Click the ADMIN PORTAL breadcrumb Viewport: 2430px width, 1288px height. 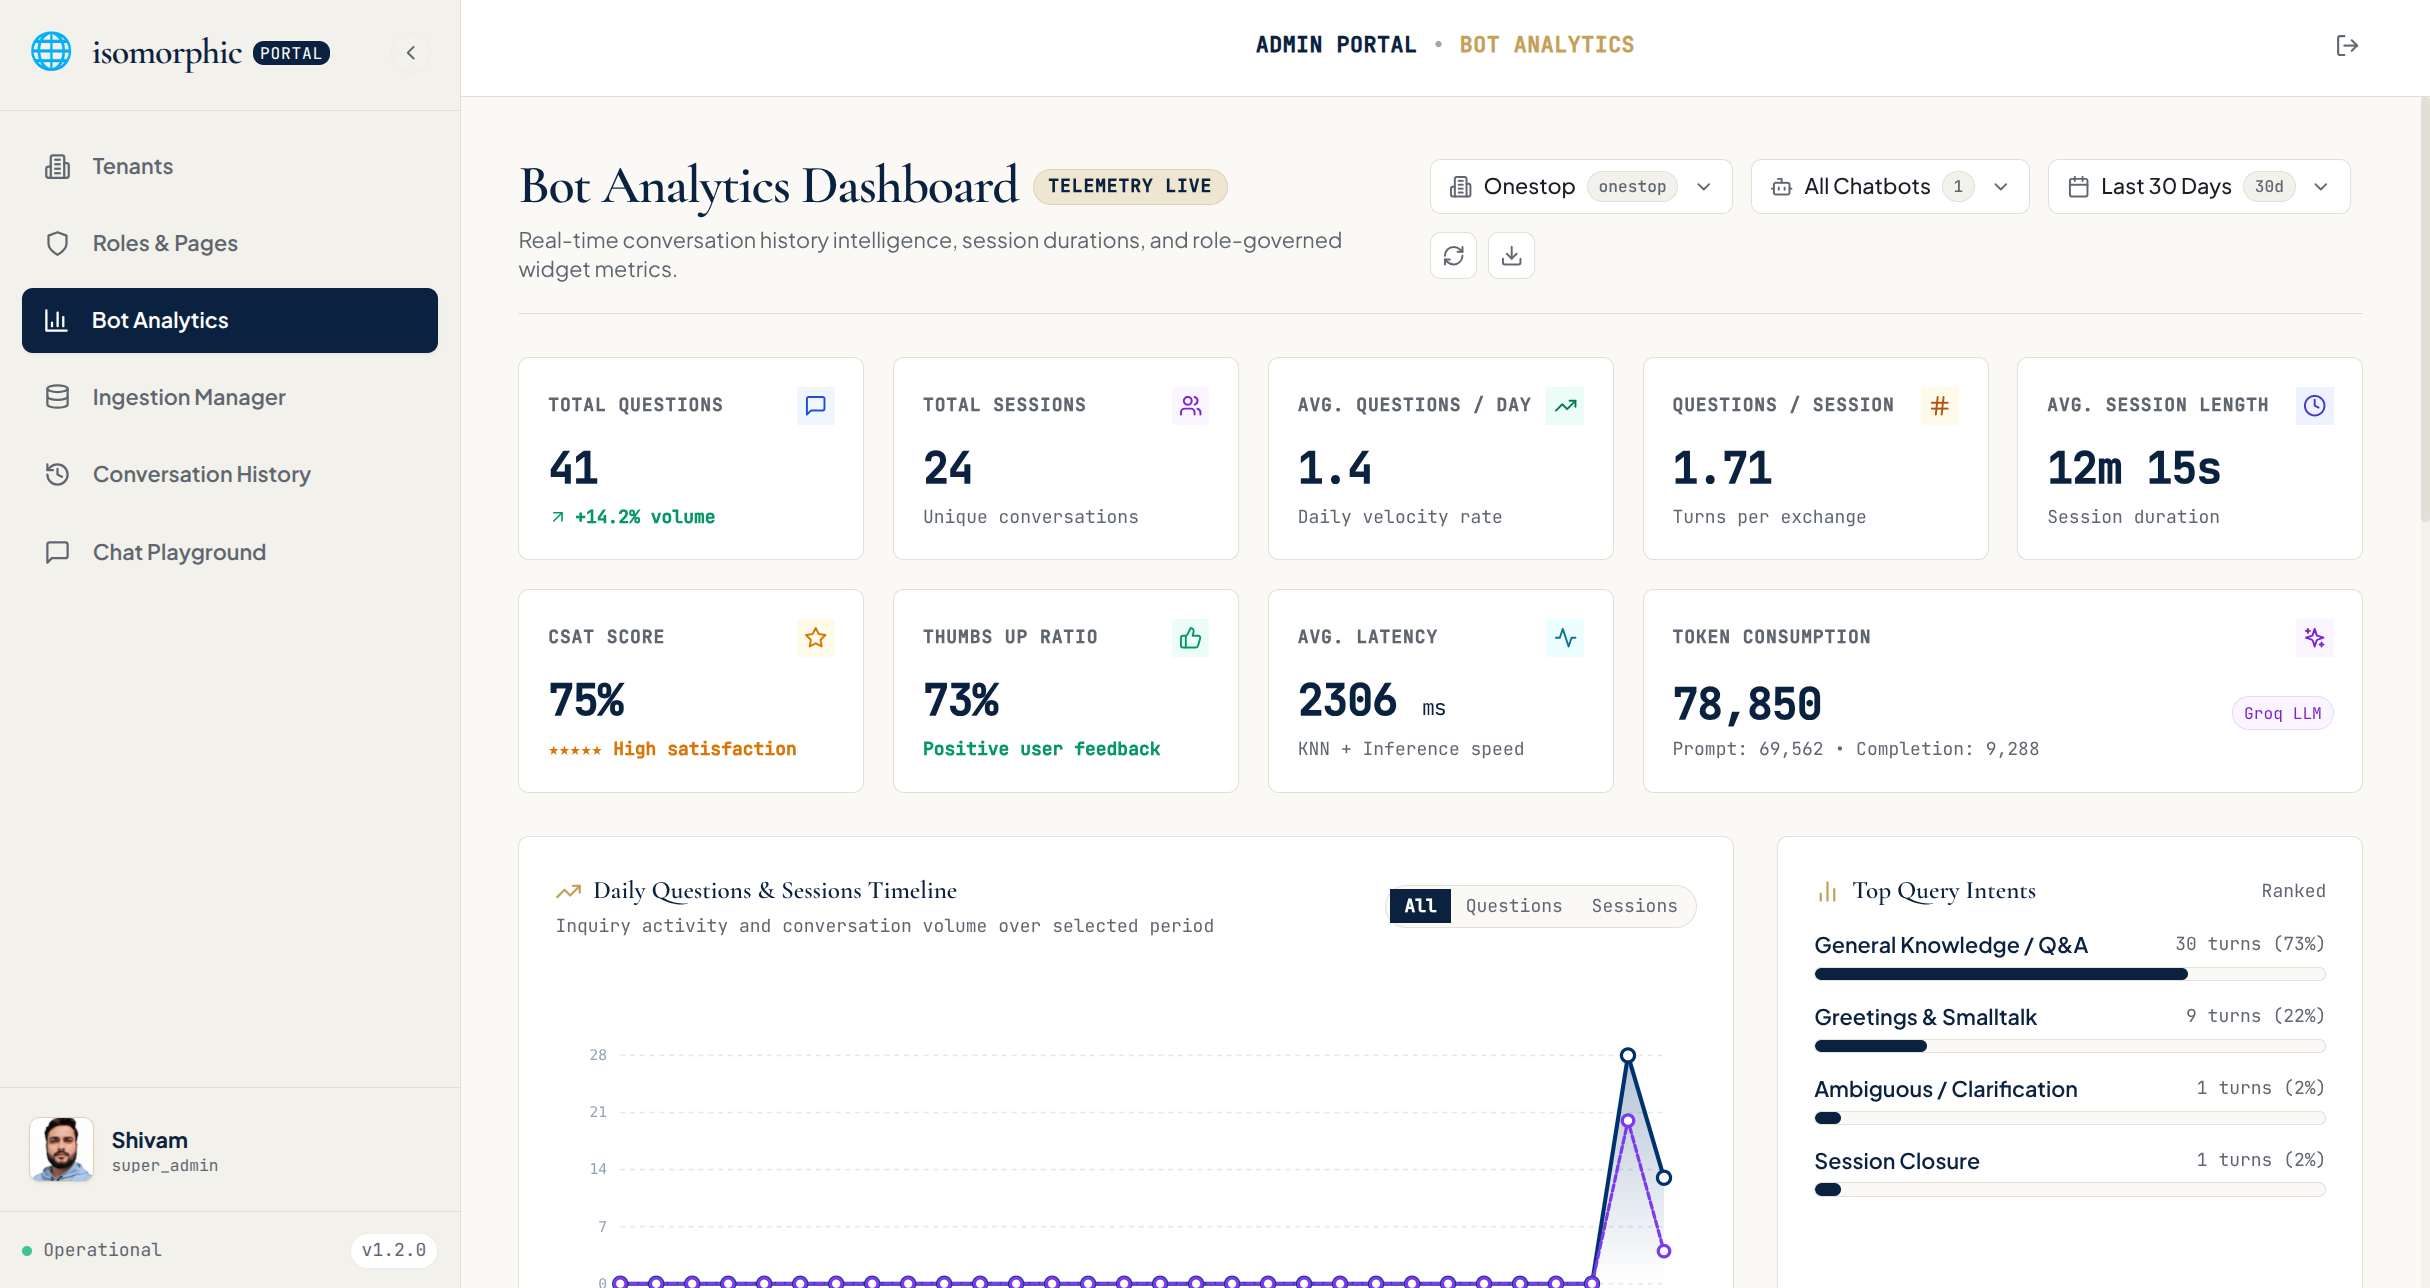click(x=1336, y=45)
